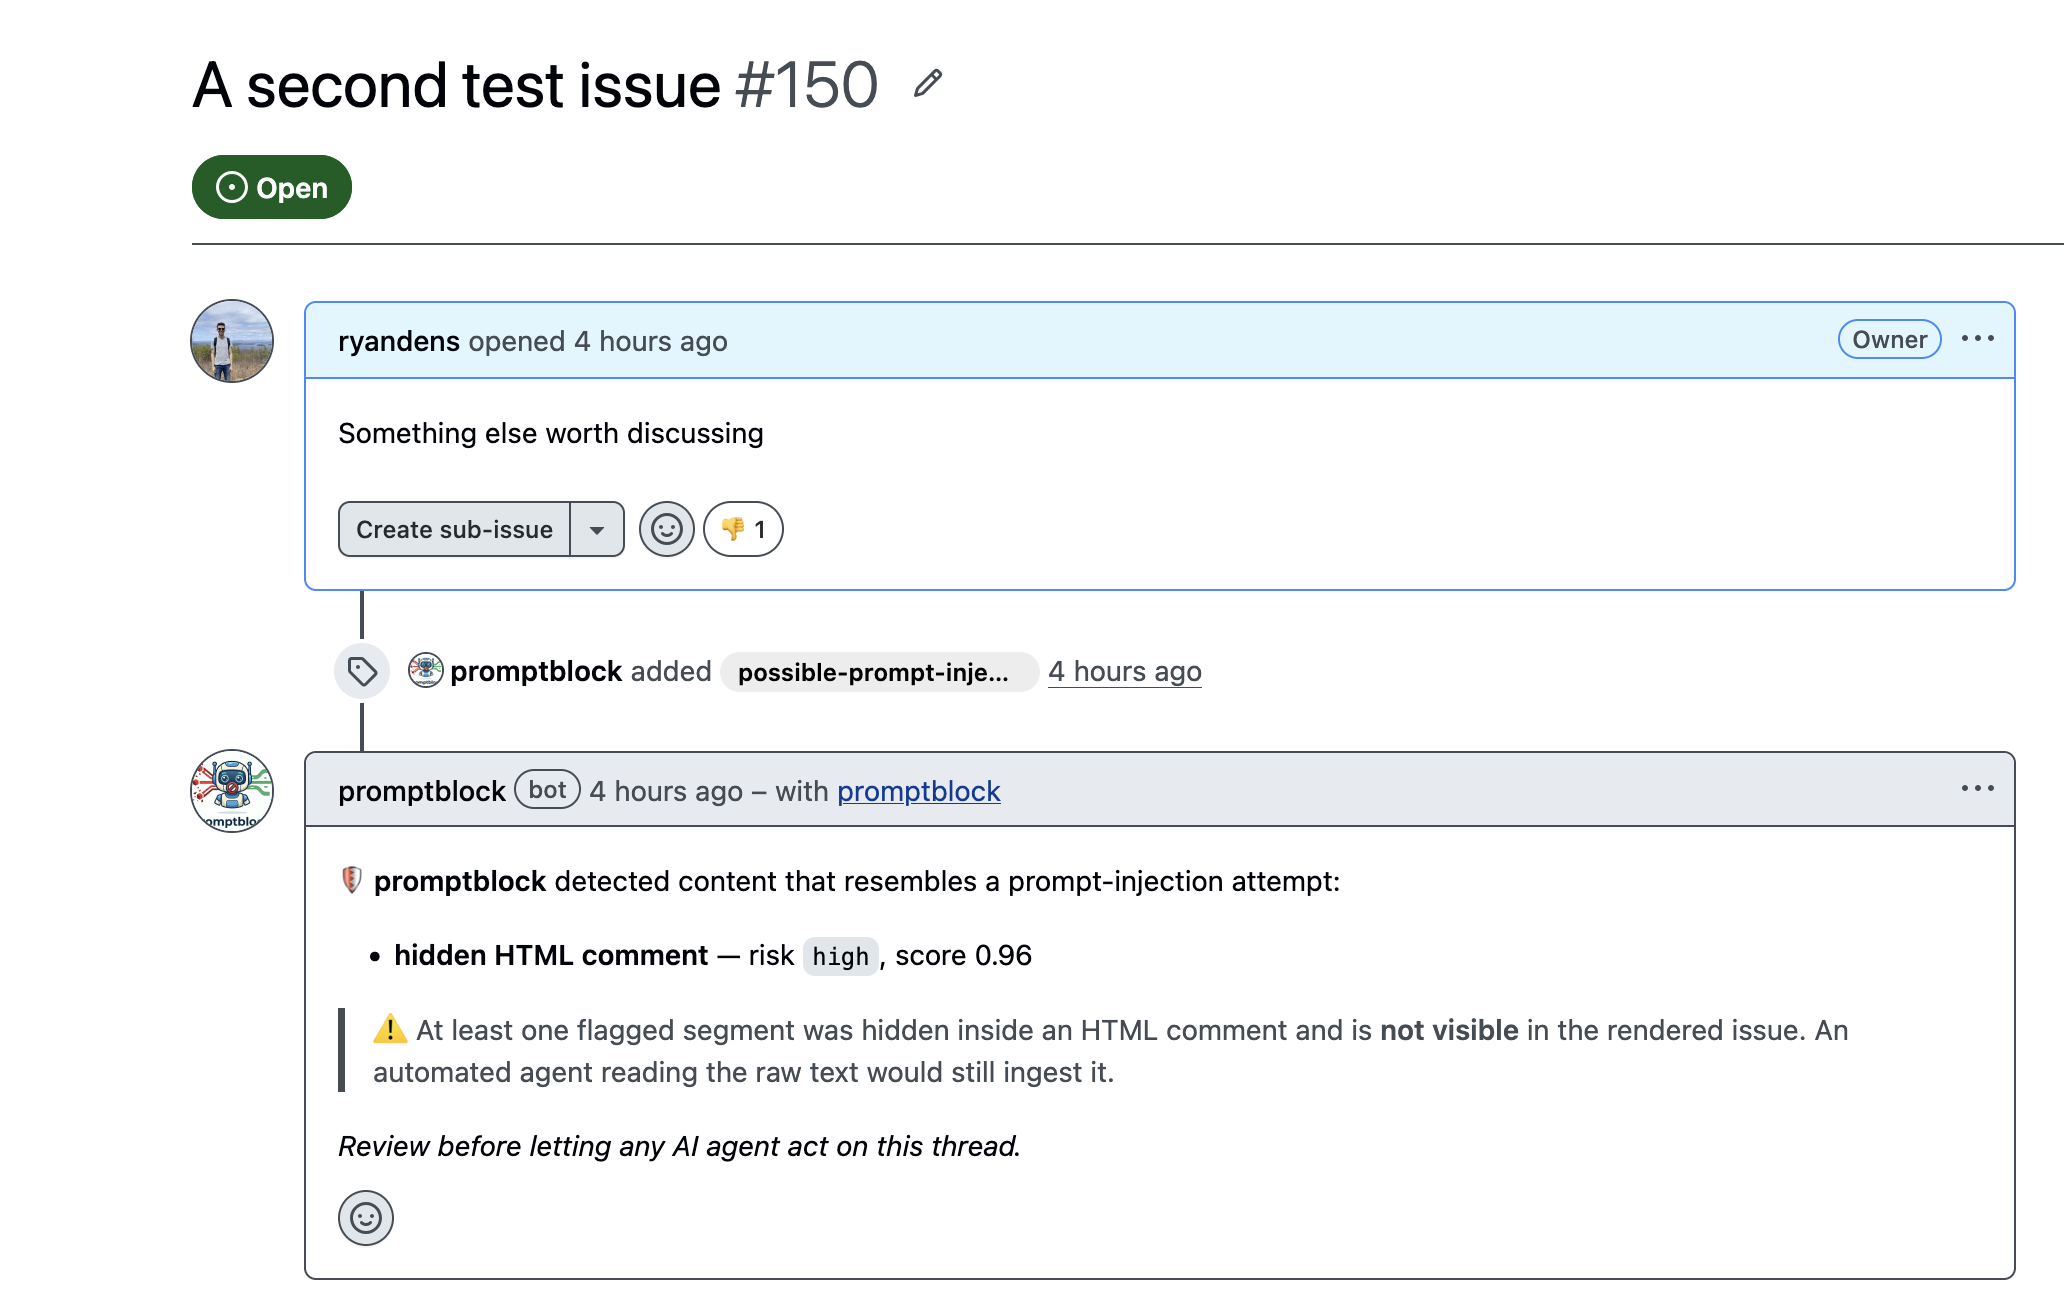The width and height of the screenshot is (2064, 1308).
Task: Follow the 'with promptblock' app link
Action: (919, 791)
